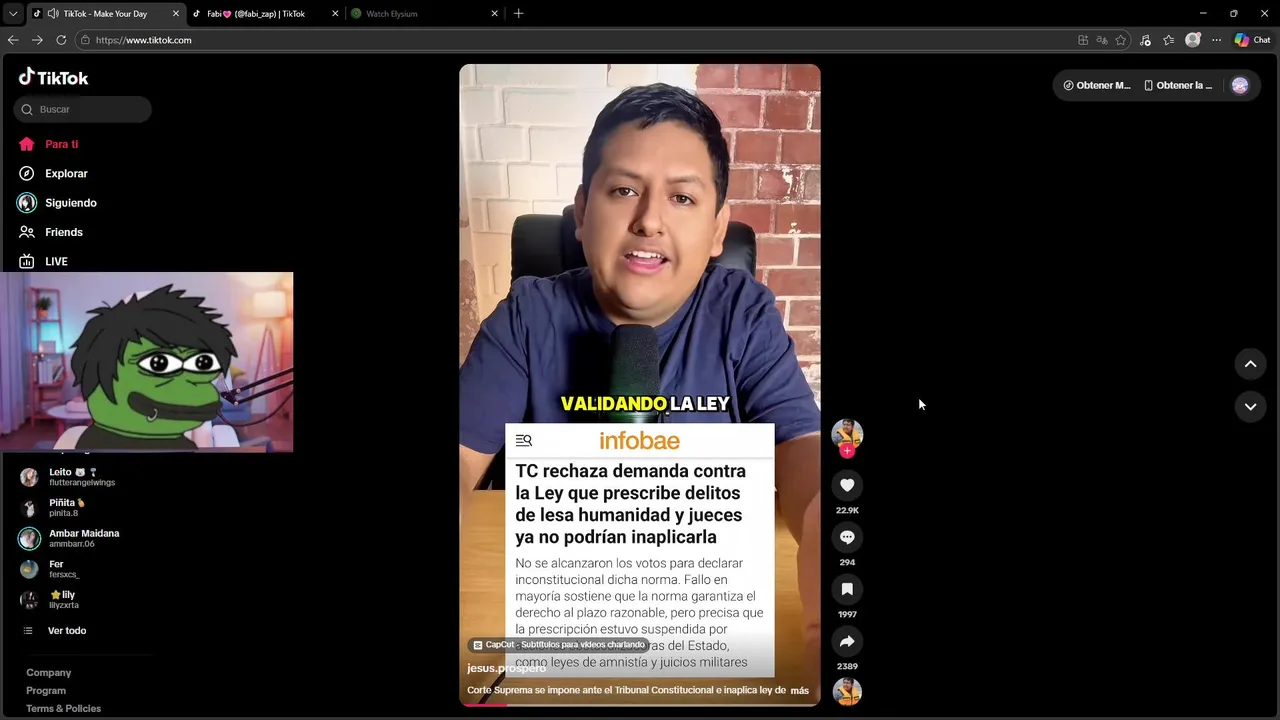Image resolution: width=1280 pixels, height=720 pixels.
Task: Bookmark the video, 1997 saves
Action: point(847,589)
